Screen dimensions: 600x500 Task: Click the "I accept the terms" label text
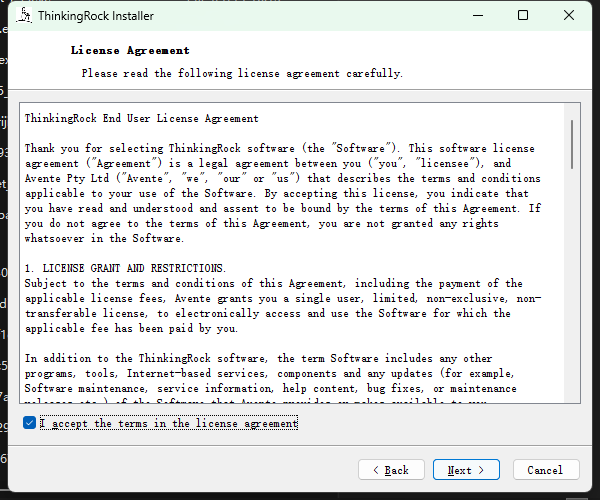(x=169, y=423)
